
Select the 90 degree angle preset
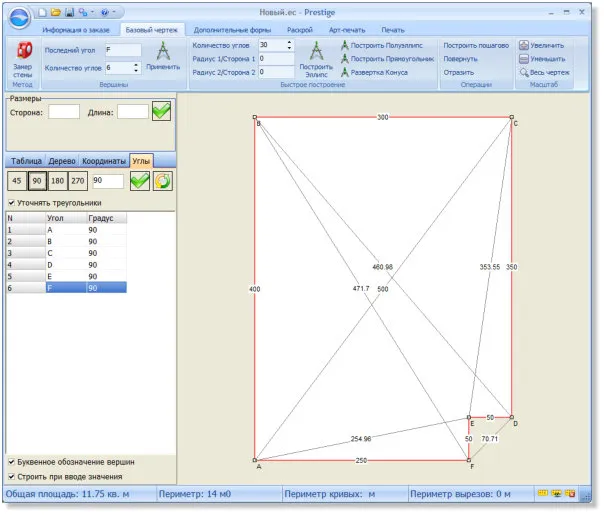point(37,181)
